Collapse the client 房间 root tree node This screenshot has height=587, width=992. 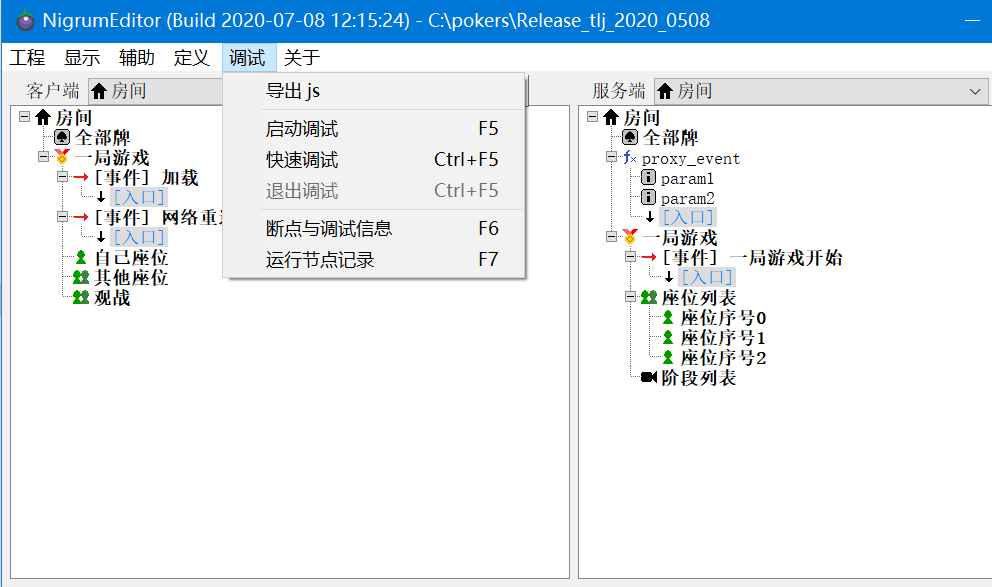pos(24,118)
